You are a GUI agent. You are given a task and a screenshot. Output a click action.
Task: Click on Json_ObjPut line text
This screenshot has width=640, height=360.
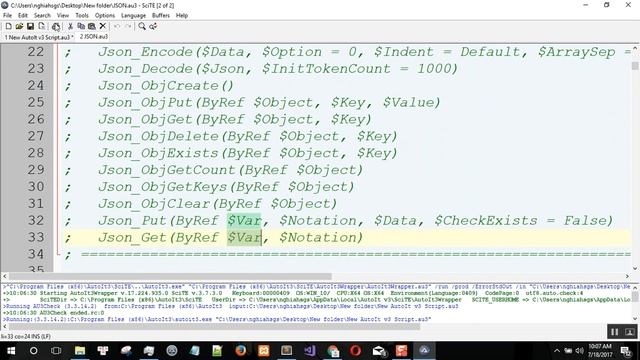(x=269, y=102)
